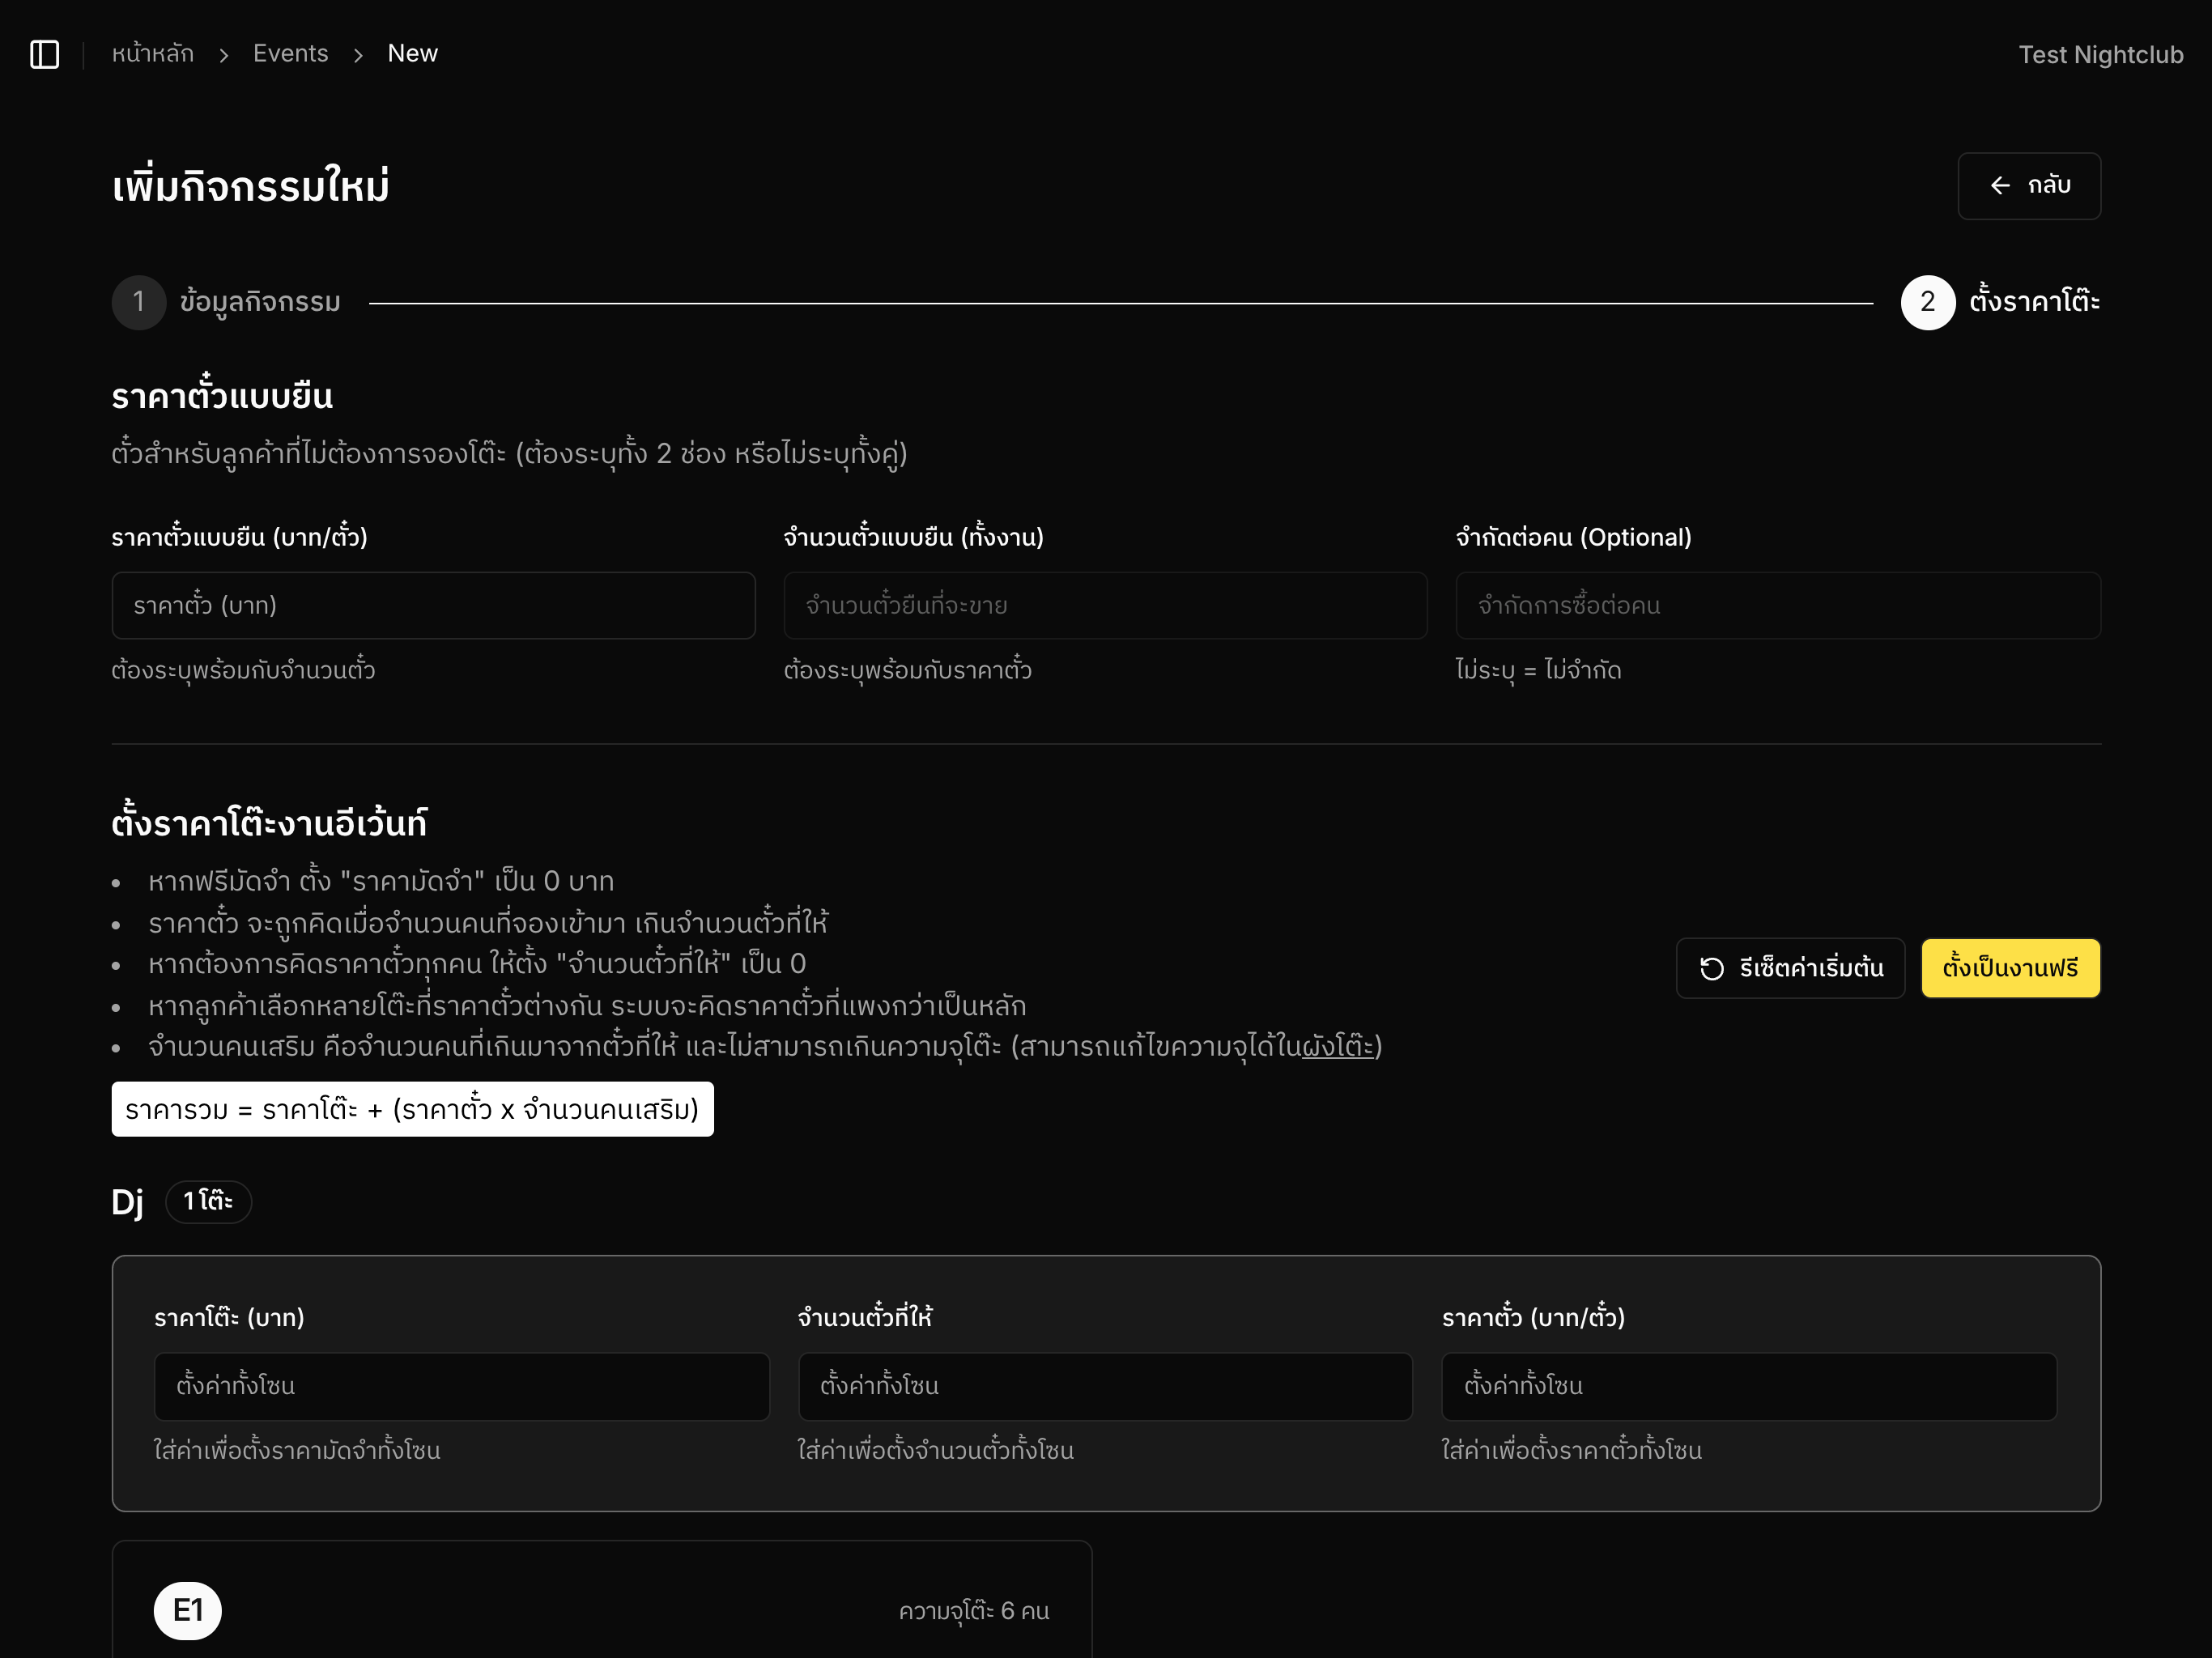Click the กลับ back button
Screen dimensions: 2212x1658
(2028, 186)
